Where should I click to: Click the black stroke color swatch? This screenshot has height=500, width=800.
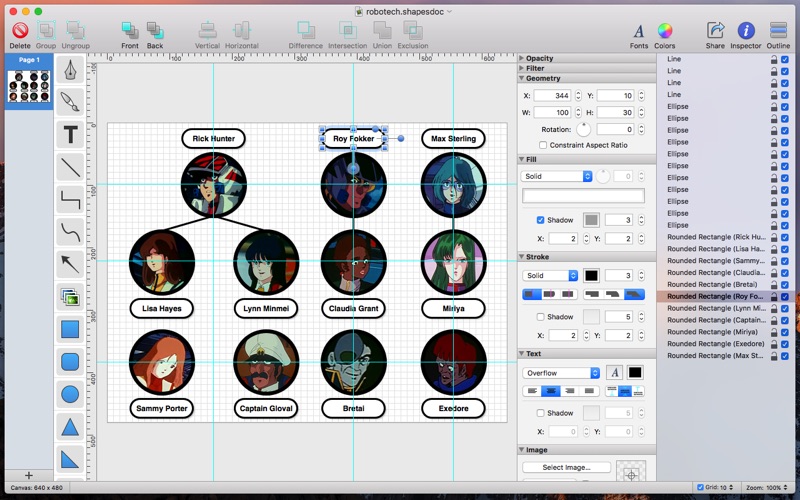coord(591,276)
